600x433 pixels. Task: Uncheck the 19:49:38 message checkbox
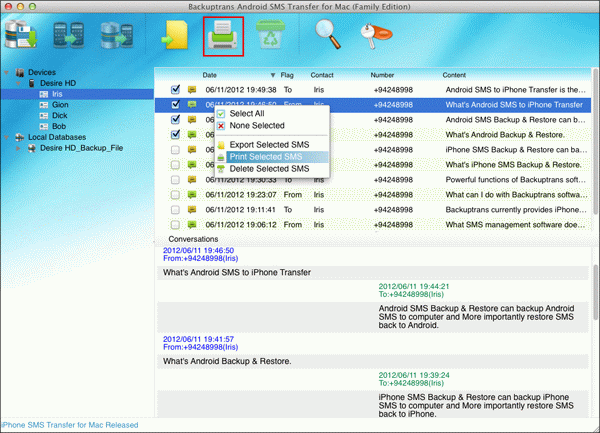[175, 90]
